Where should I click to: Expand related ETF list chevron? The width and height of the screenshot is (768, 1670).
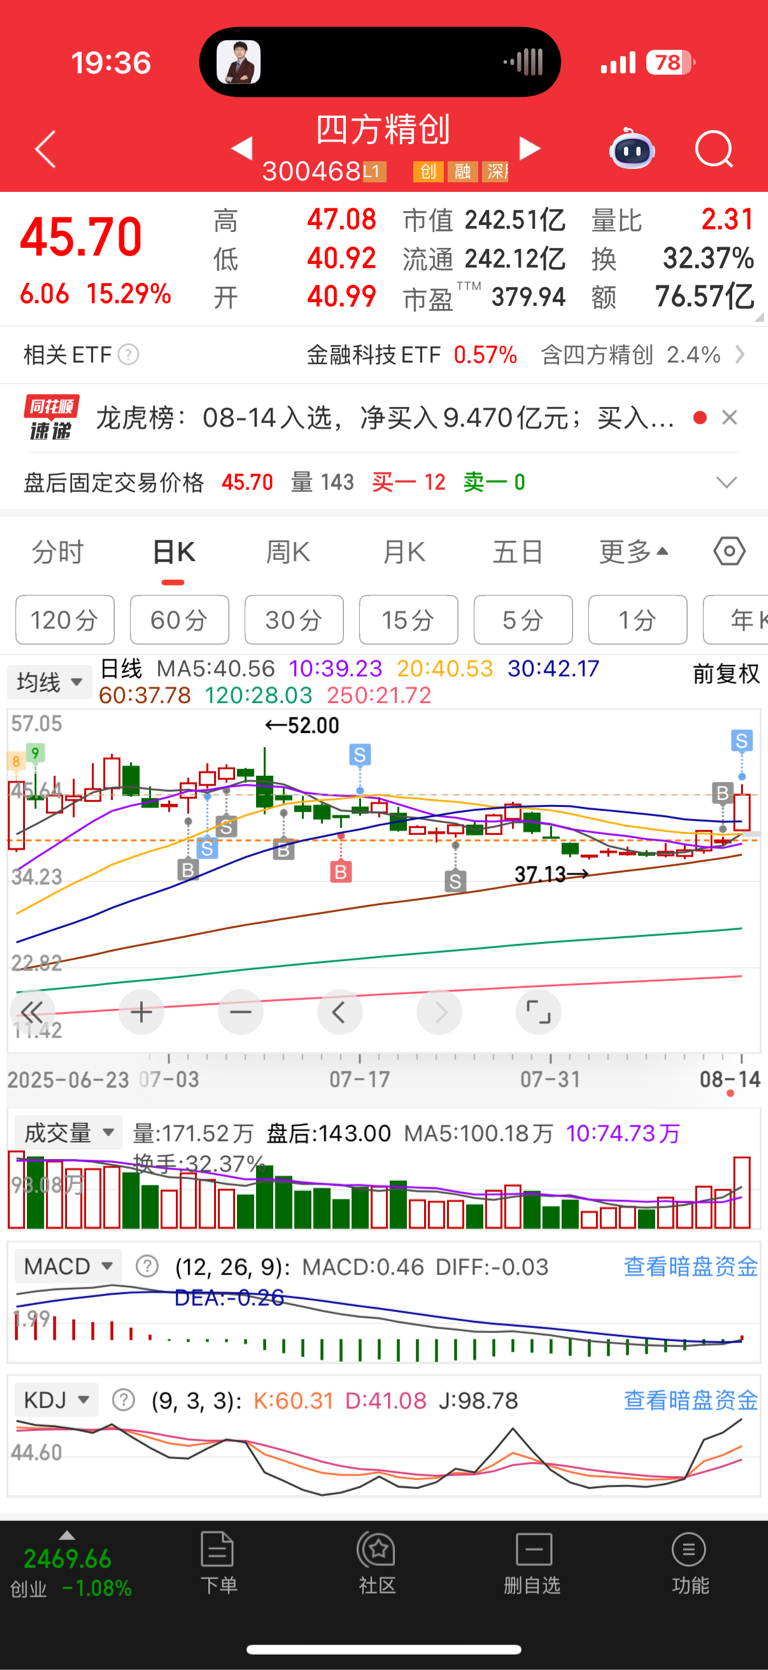[740, 355]
